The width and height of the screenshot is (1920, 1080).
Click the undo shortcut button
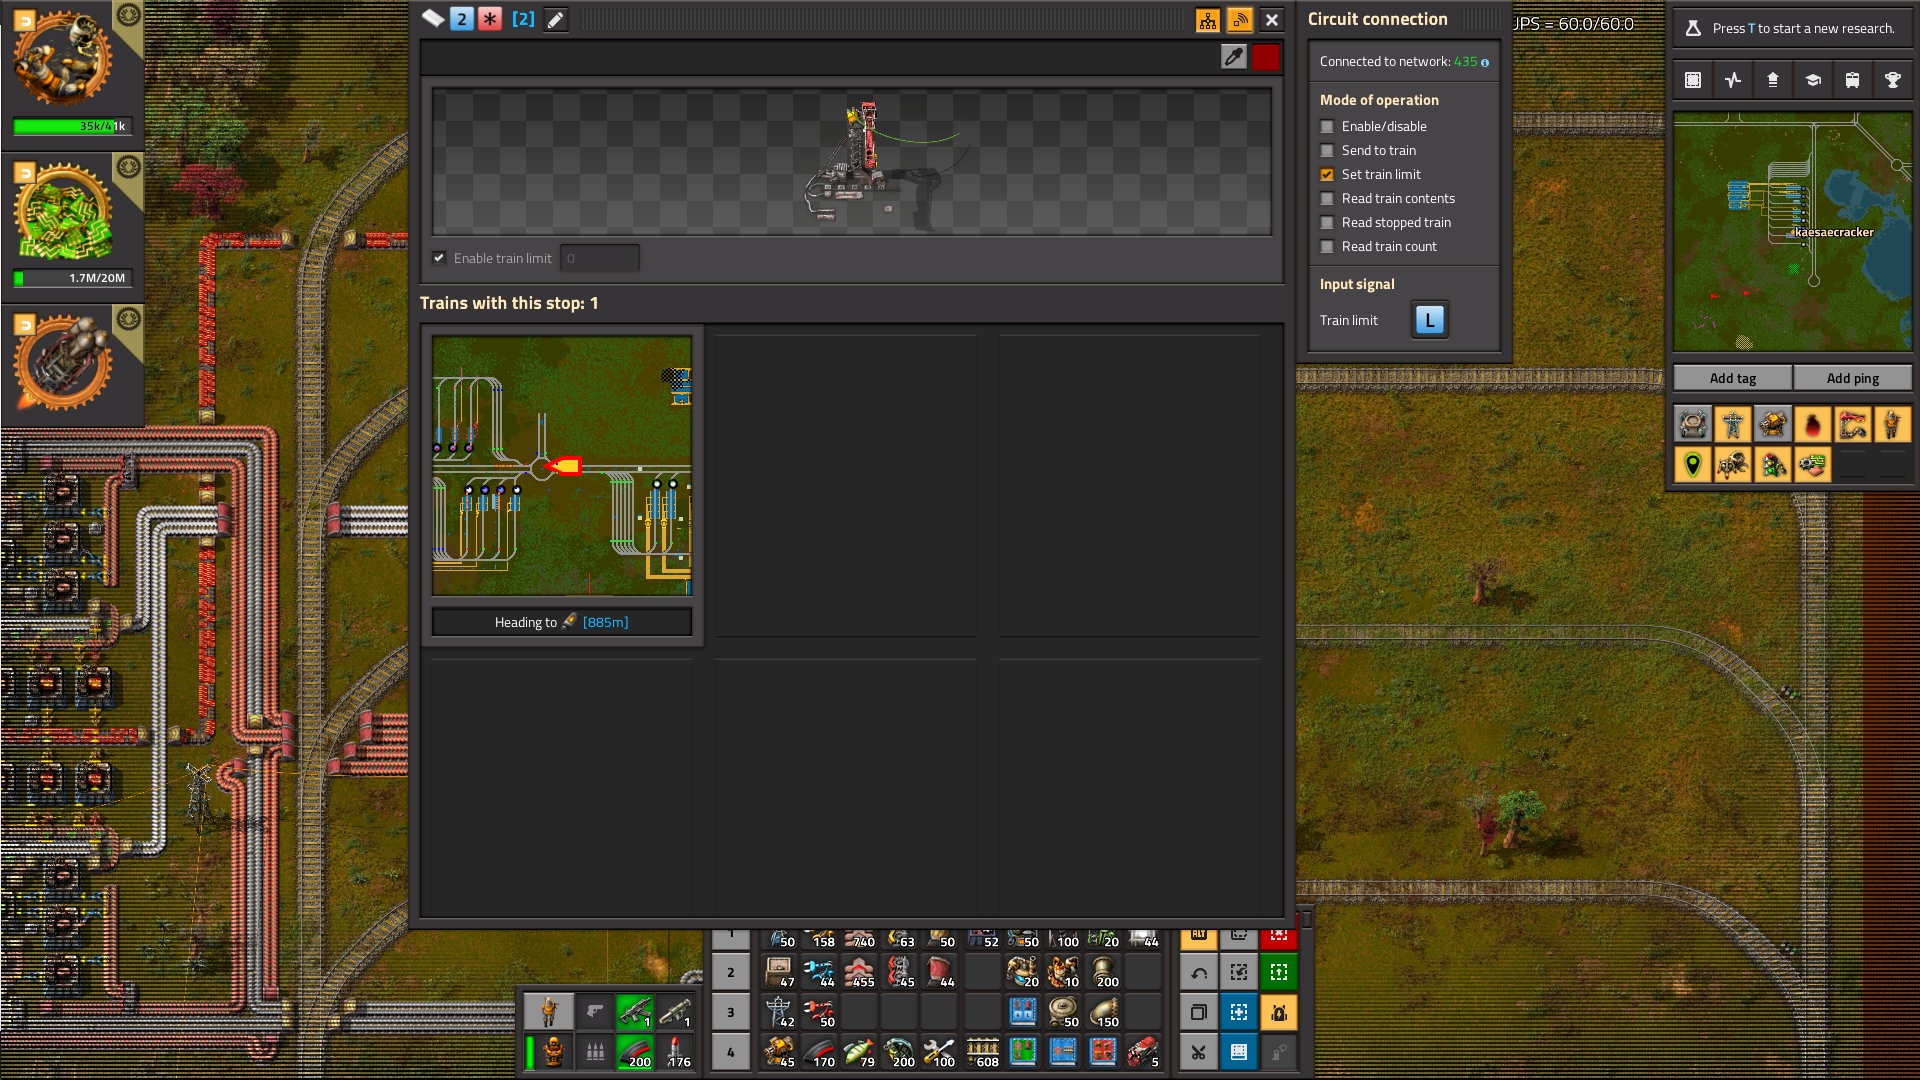coord(1199,972)
